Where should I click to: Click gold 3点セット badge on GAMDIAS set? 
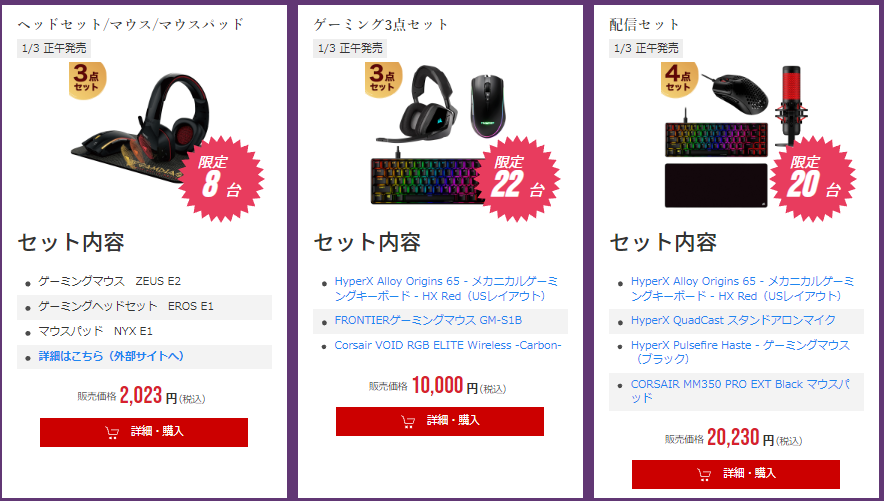[x=87, y=80]
